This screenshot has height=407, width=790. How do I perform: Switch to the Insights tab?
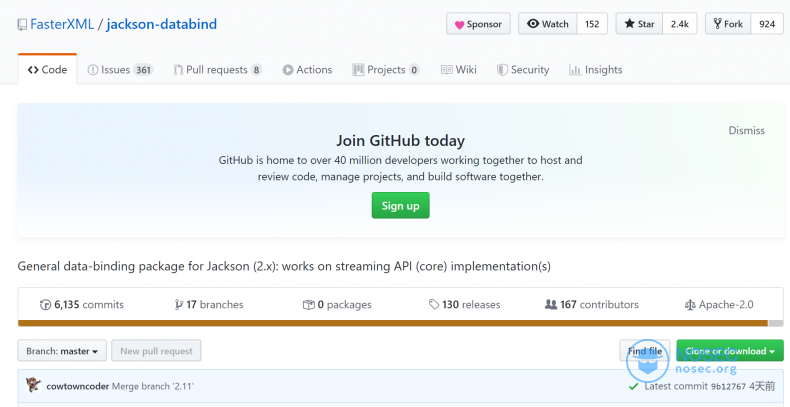[x=596, y=70]
